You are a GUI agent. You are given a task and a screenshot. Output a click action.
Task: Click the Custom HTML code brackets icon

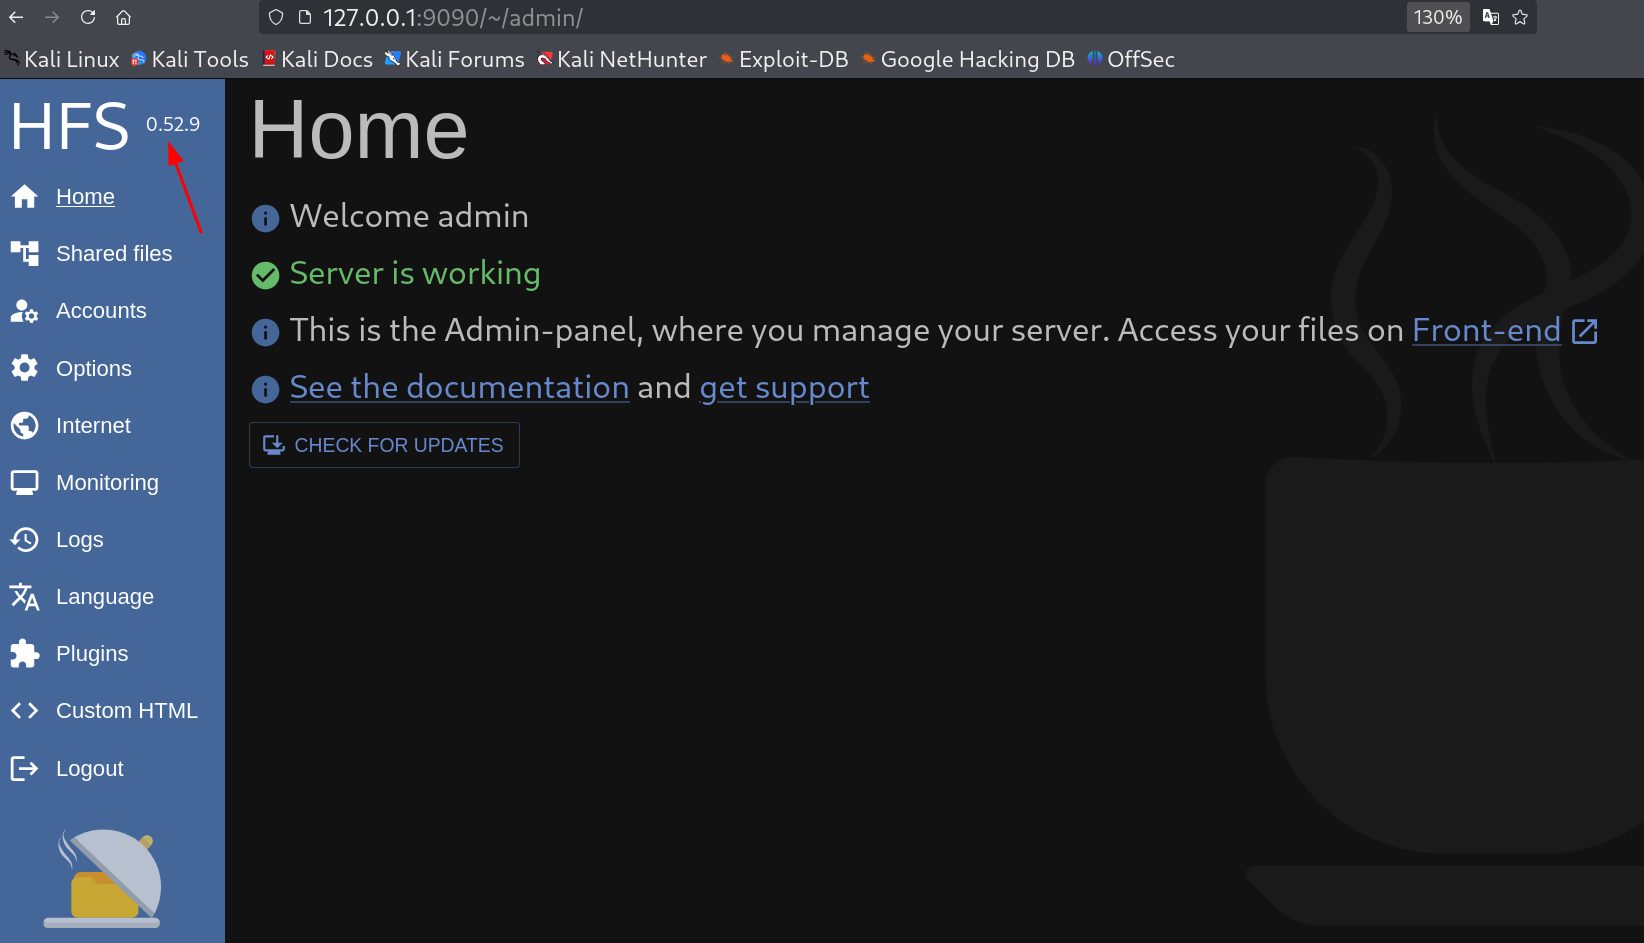click(25, 711)
